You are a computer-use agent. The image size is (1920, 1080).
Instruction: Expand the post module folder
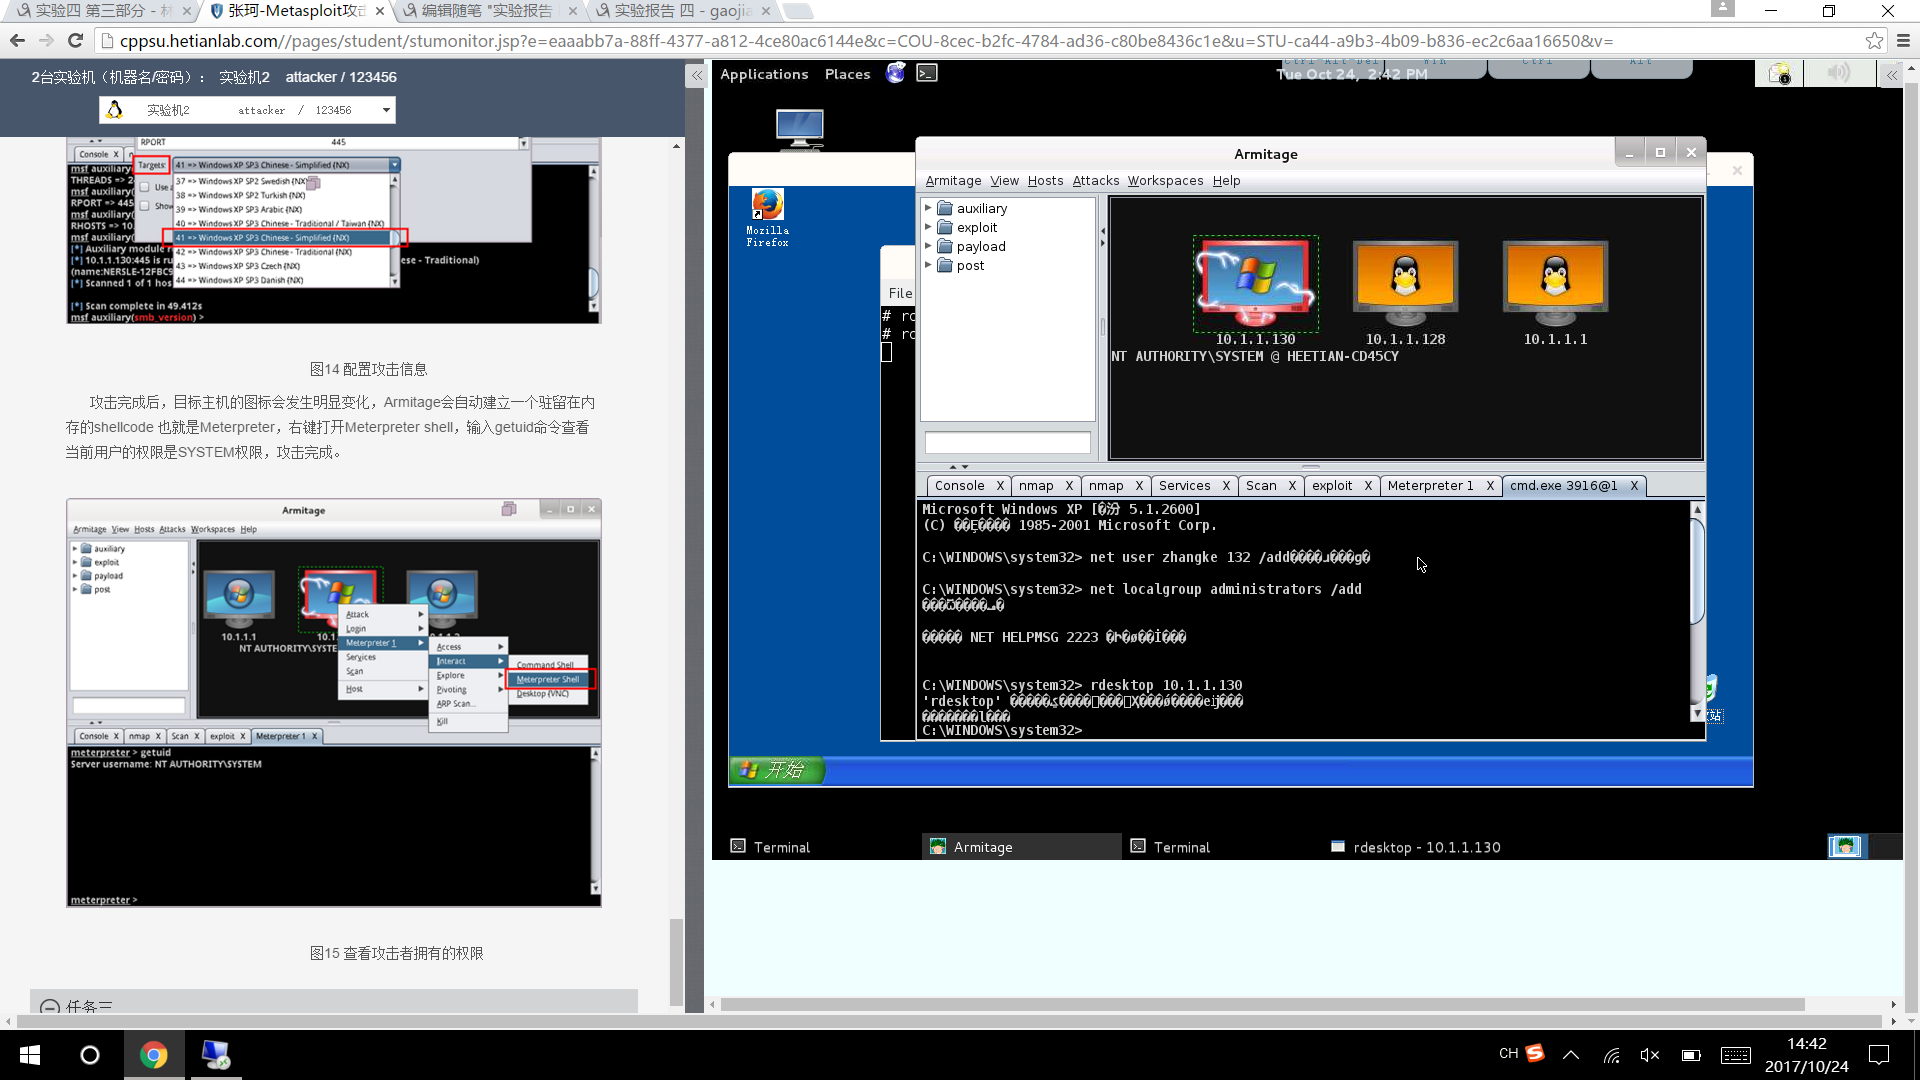pos(928,265)
